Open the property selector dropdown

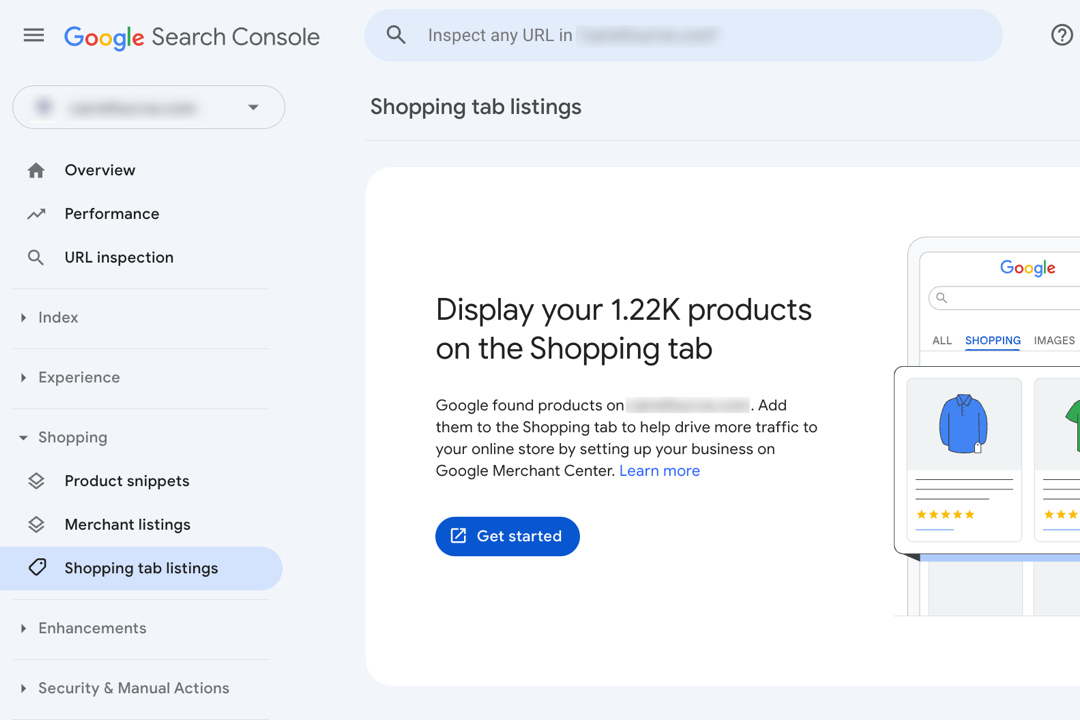(x=253, y=108)
